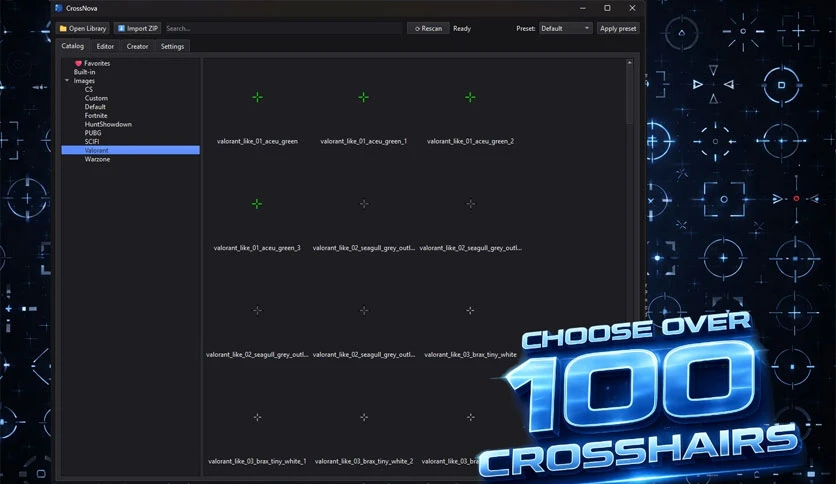Select the PUBG folder
836x484 pixels.
pyautogui.click(x=93, y=133)
